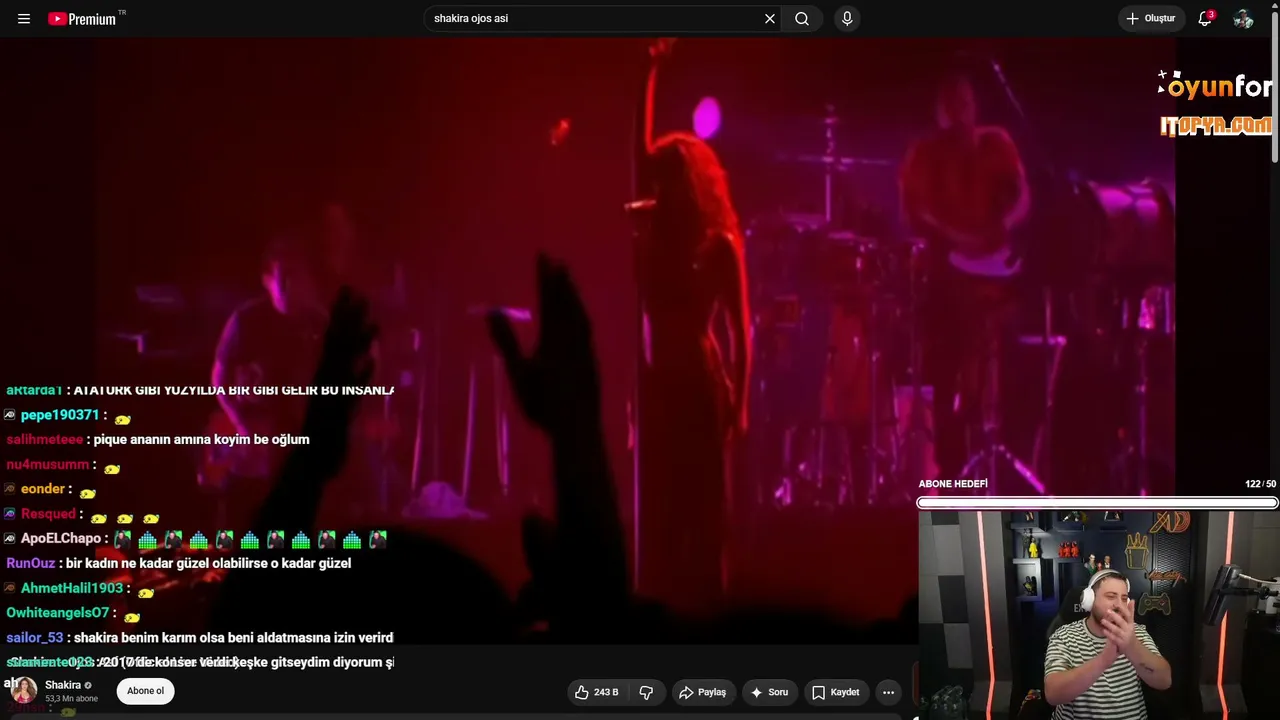1280x720 pixels.
Task: Click the '53,3 Mn abone' subscriber count
Action: point(71,699)
